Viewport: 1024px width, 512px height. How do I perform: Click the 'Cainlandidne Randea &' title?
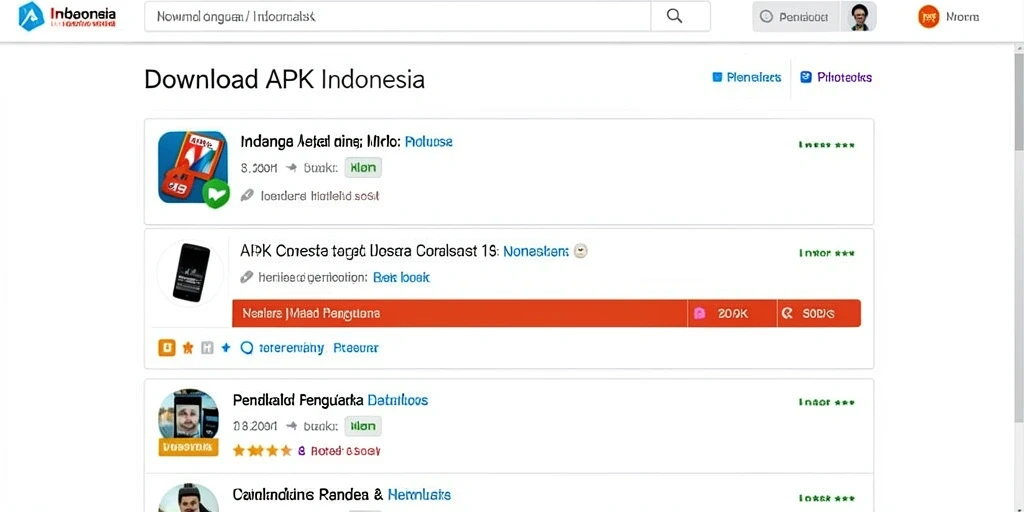click(x=308, y=494)
